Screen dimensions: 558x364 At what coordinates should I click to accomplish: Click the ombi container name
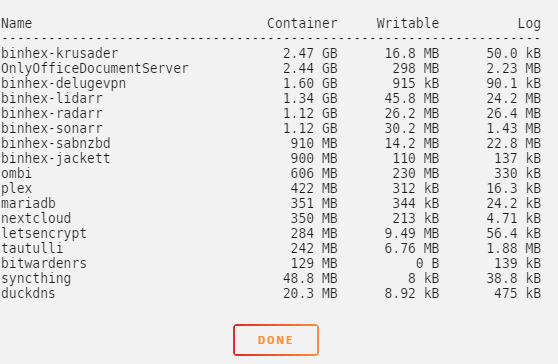click(x=16, y=173)
